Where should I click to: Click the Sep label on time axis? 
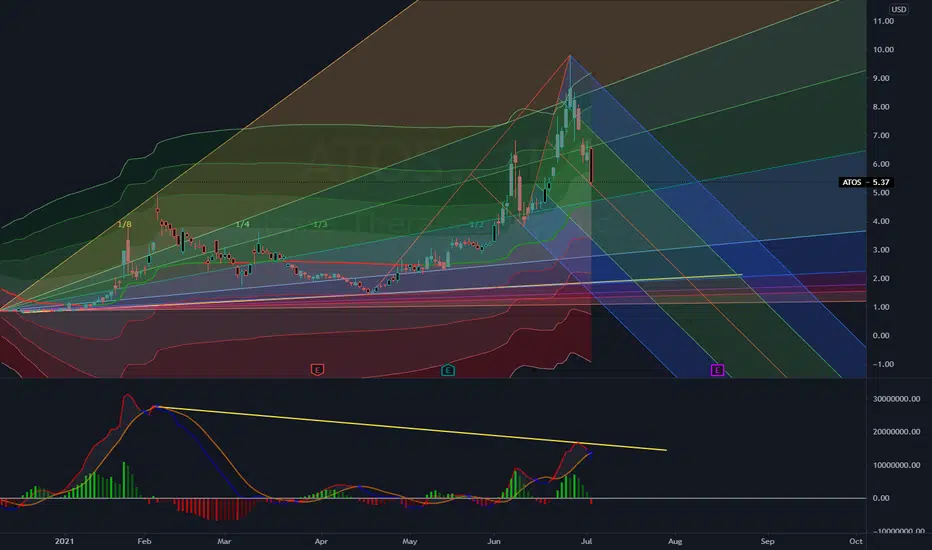[x=767, y=541]
